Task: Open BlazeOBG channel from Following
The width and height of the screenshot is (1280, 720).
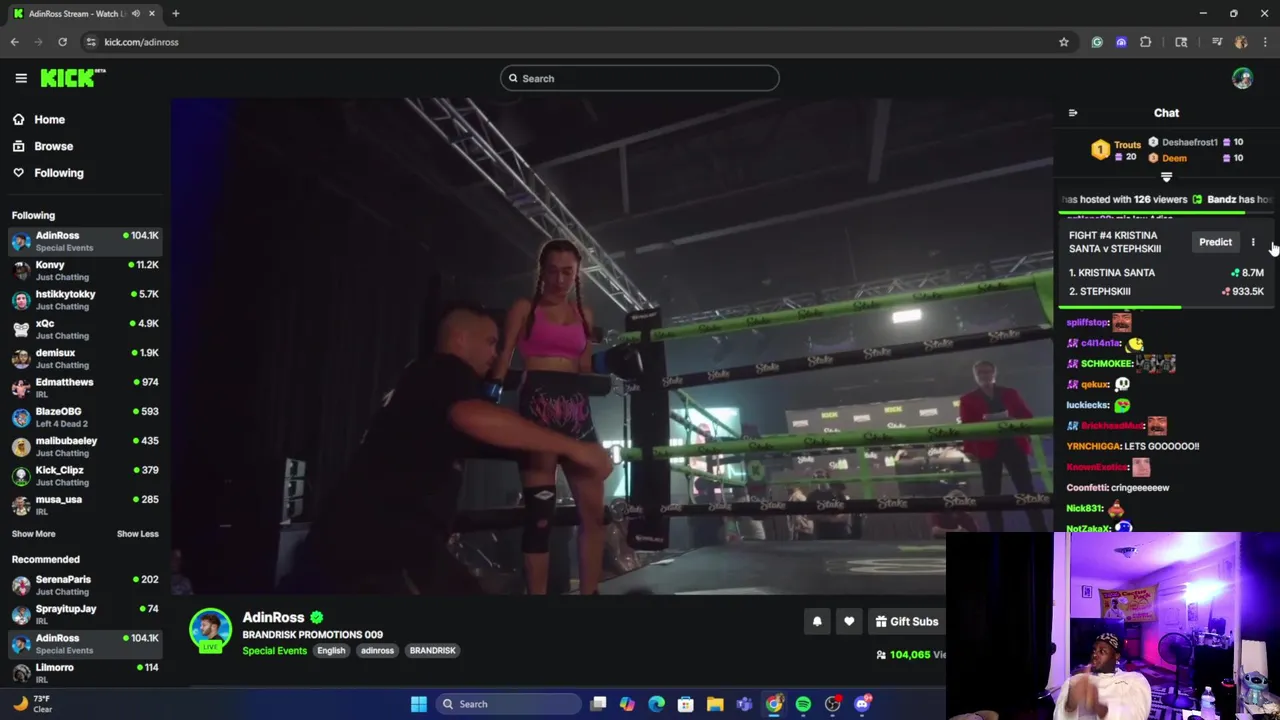Action: (85, 417)
